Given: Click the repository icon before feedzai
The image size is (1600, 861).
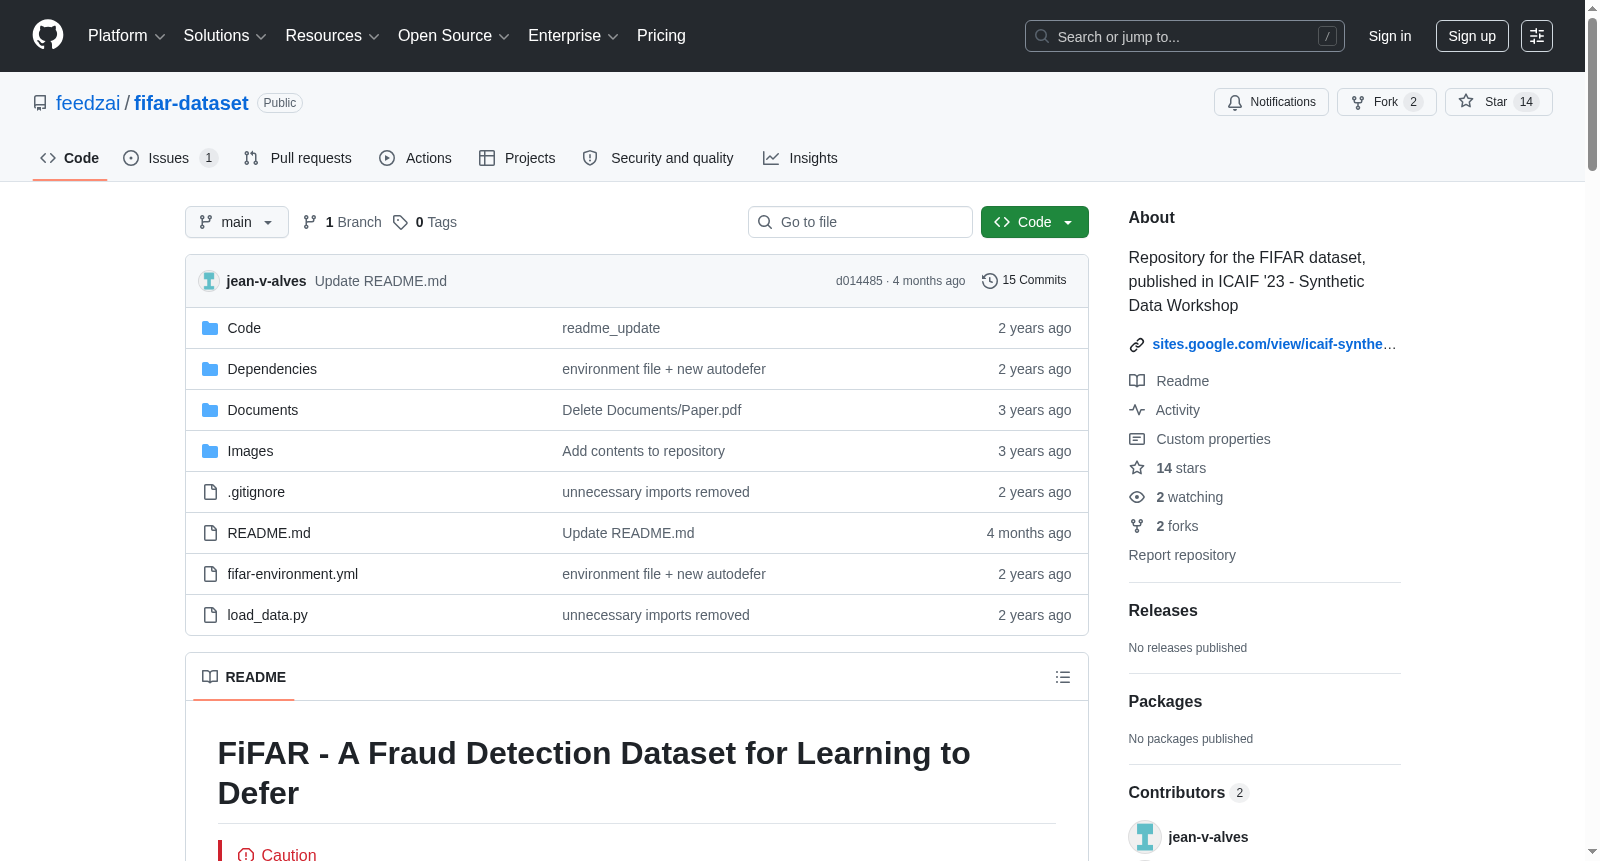Looking at the screenshot, I should pos(40,103).
